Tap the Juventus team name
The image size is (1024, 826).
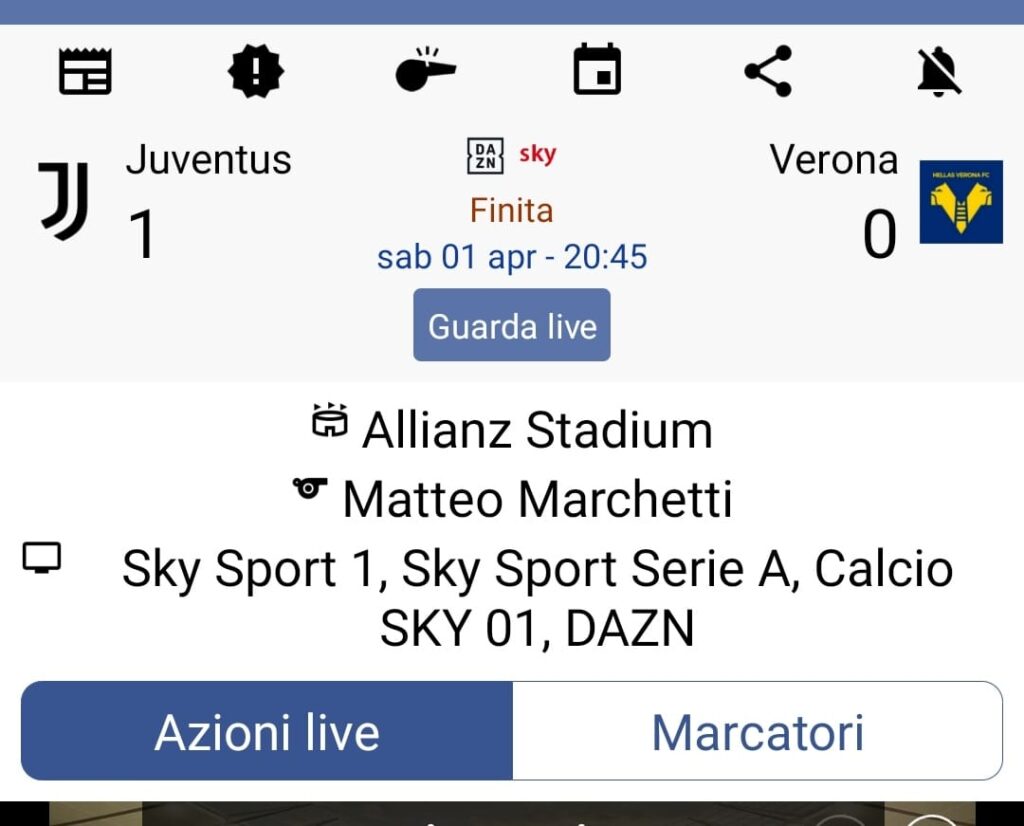pos(208,160)
